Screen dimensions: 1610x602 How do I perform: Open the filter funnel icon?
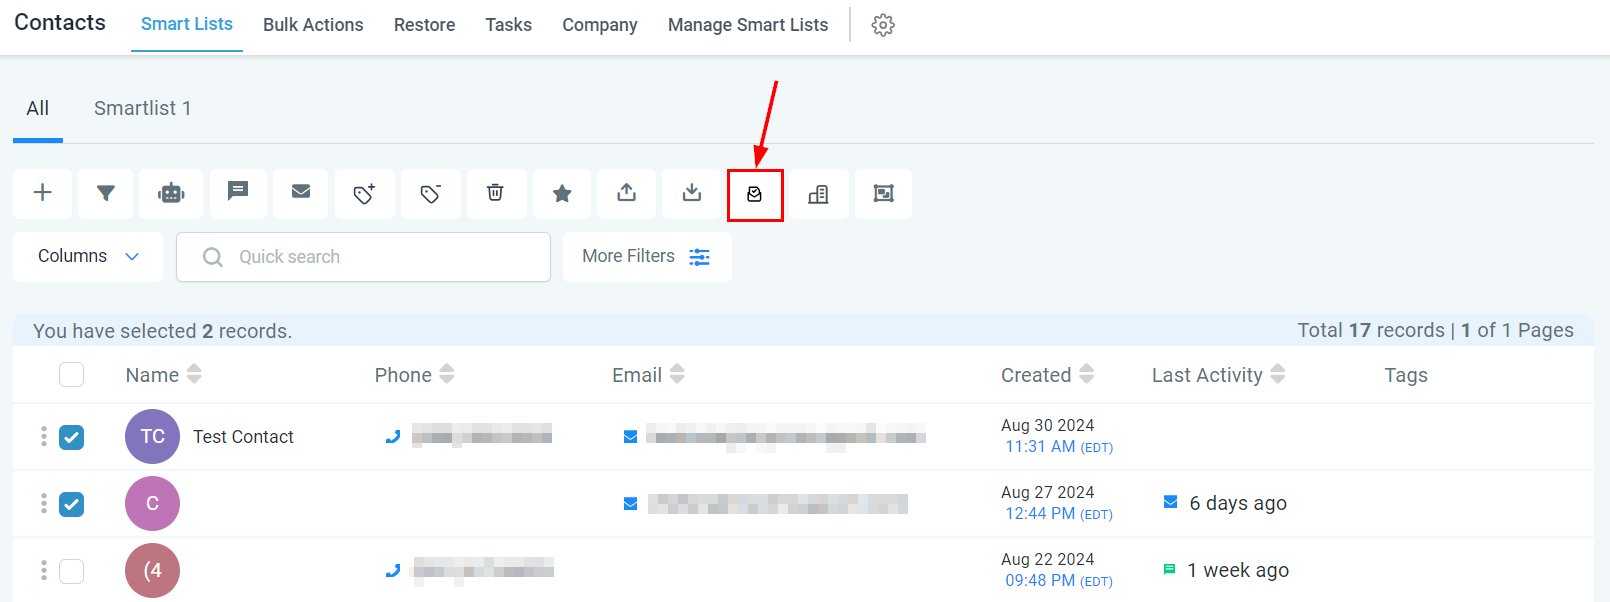click(x=105, y=193)
